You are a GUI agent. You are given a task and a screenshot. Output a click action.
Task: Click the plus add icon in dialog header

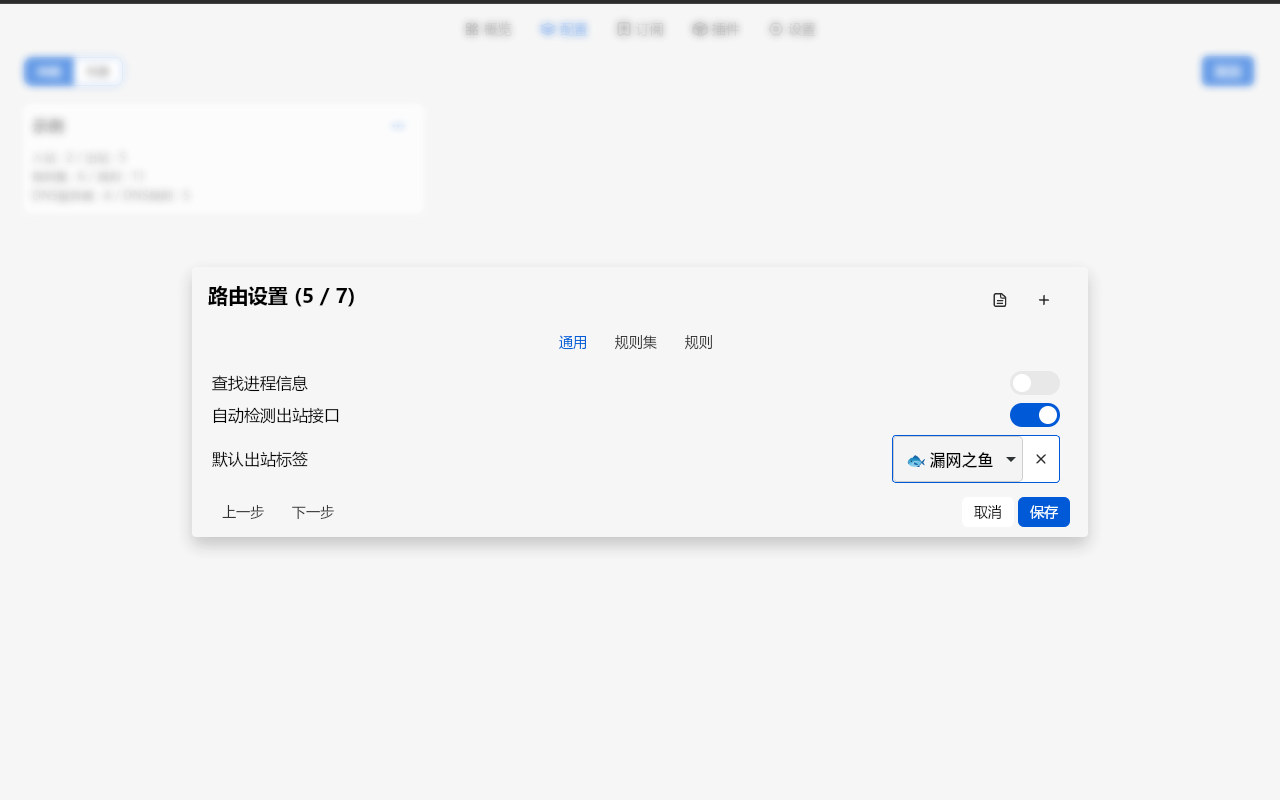click(x=1044, y=300)
